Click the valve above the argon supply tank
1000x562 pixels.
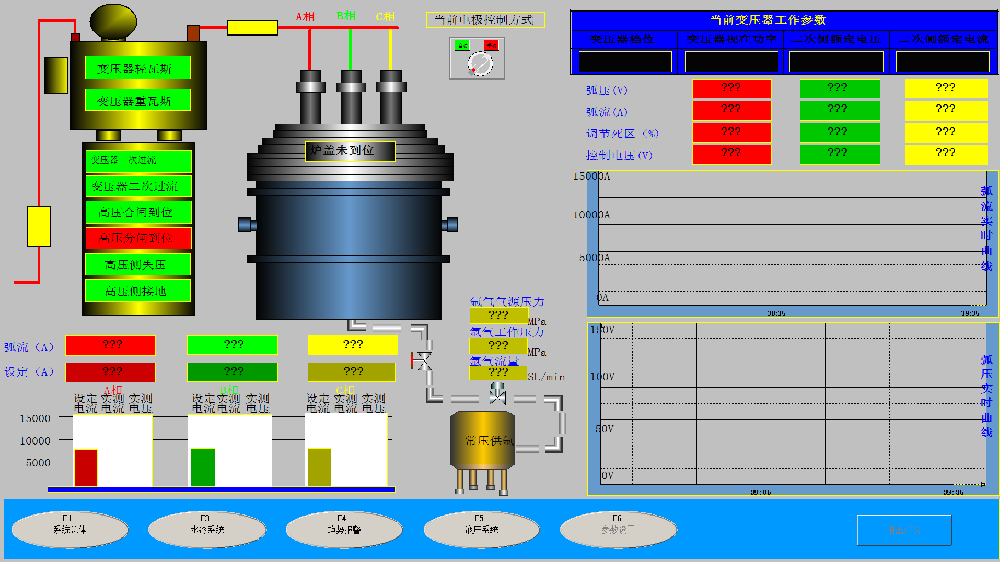[x=499, y=395]
